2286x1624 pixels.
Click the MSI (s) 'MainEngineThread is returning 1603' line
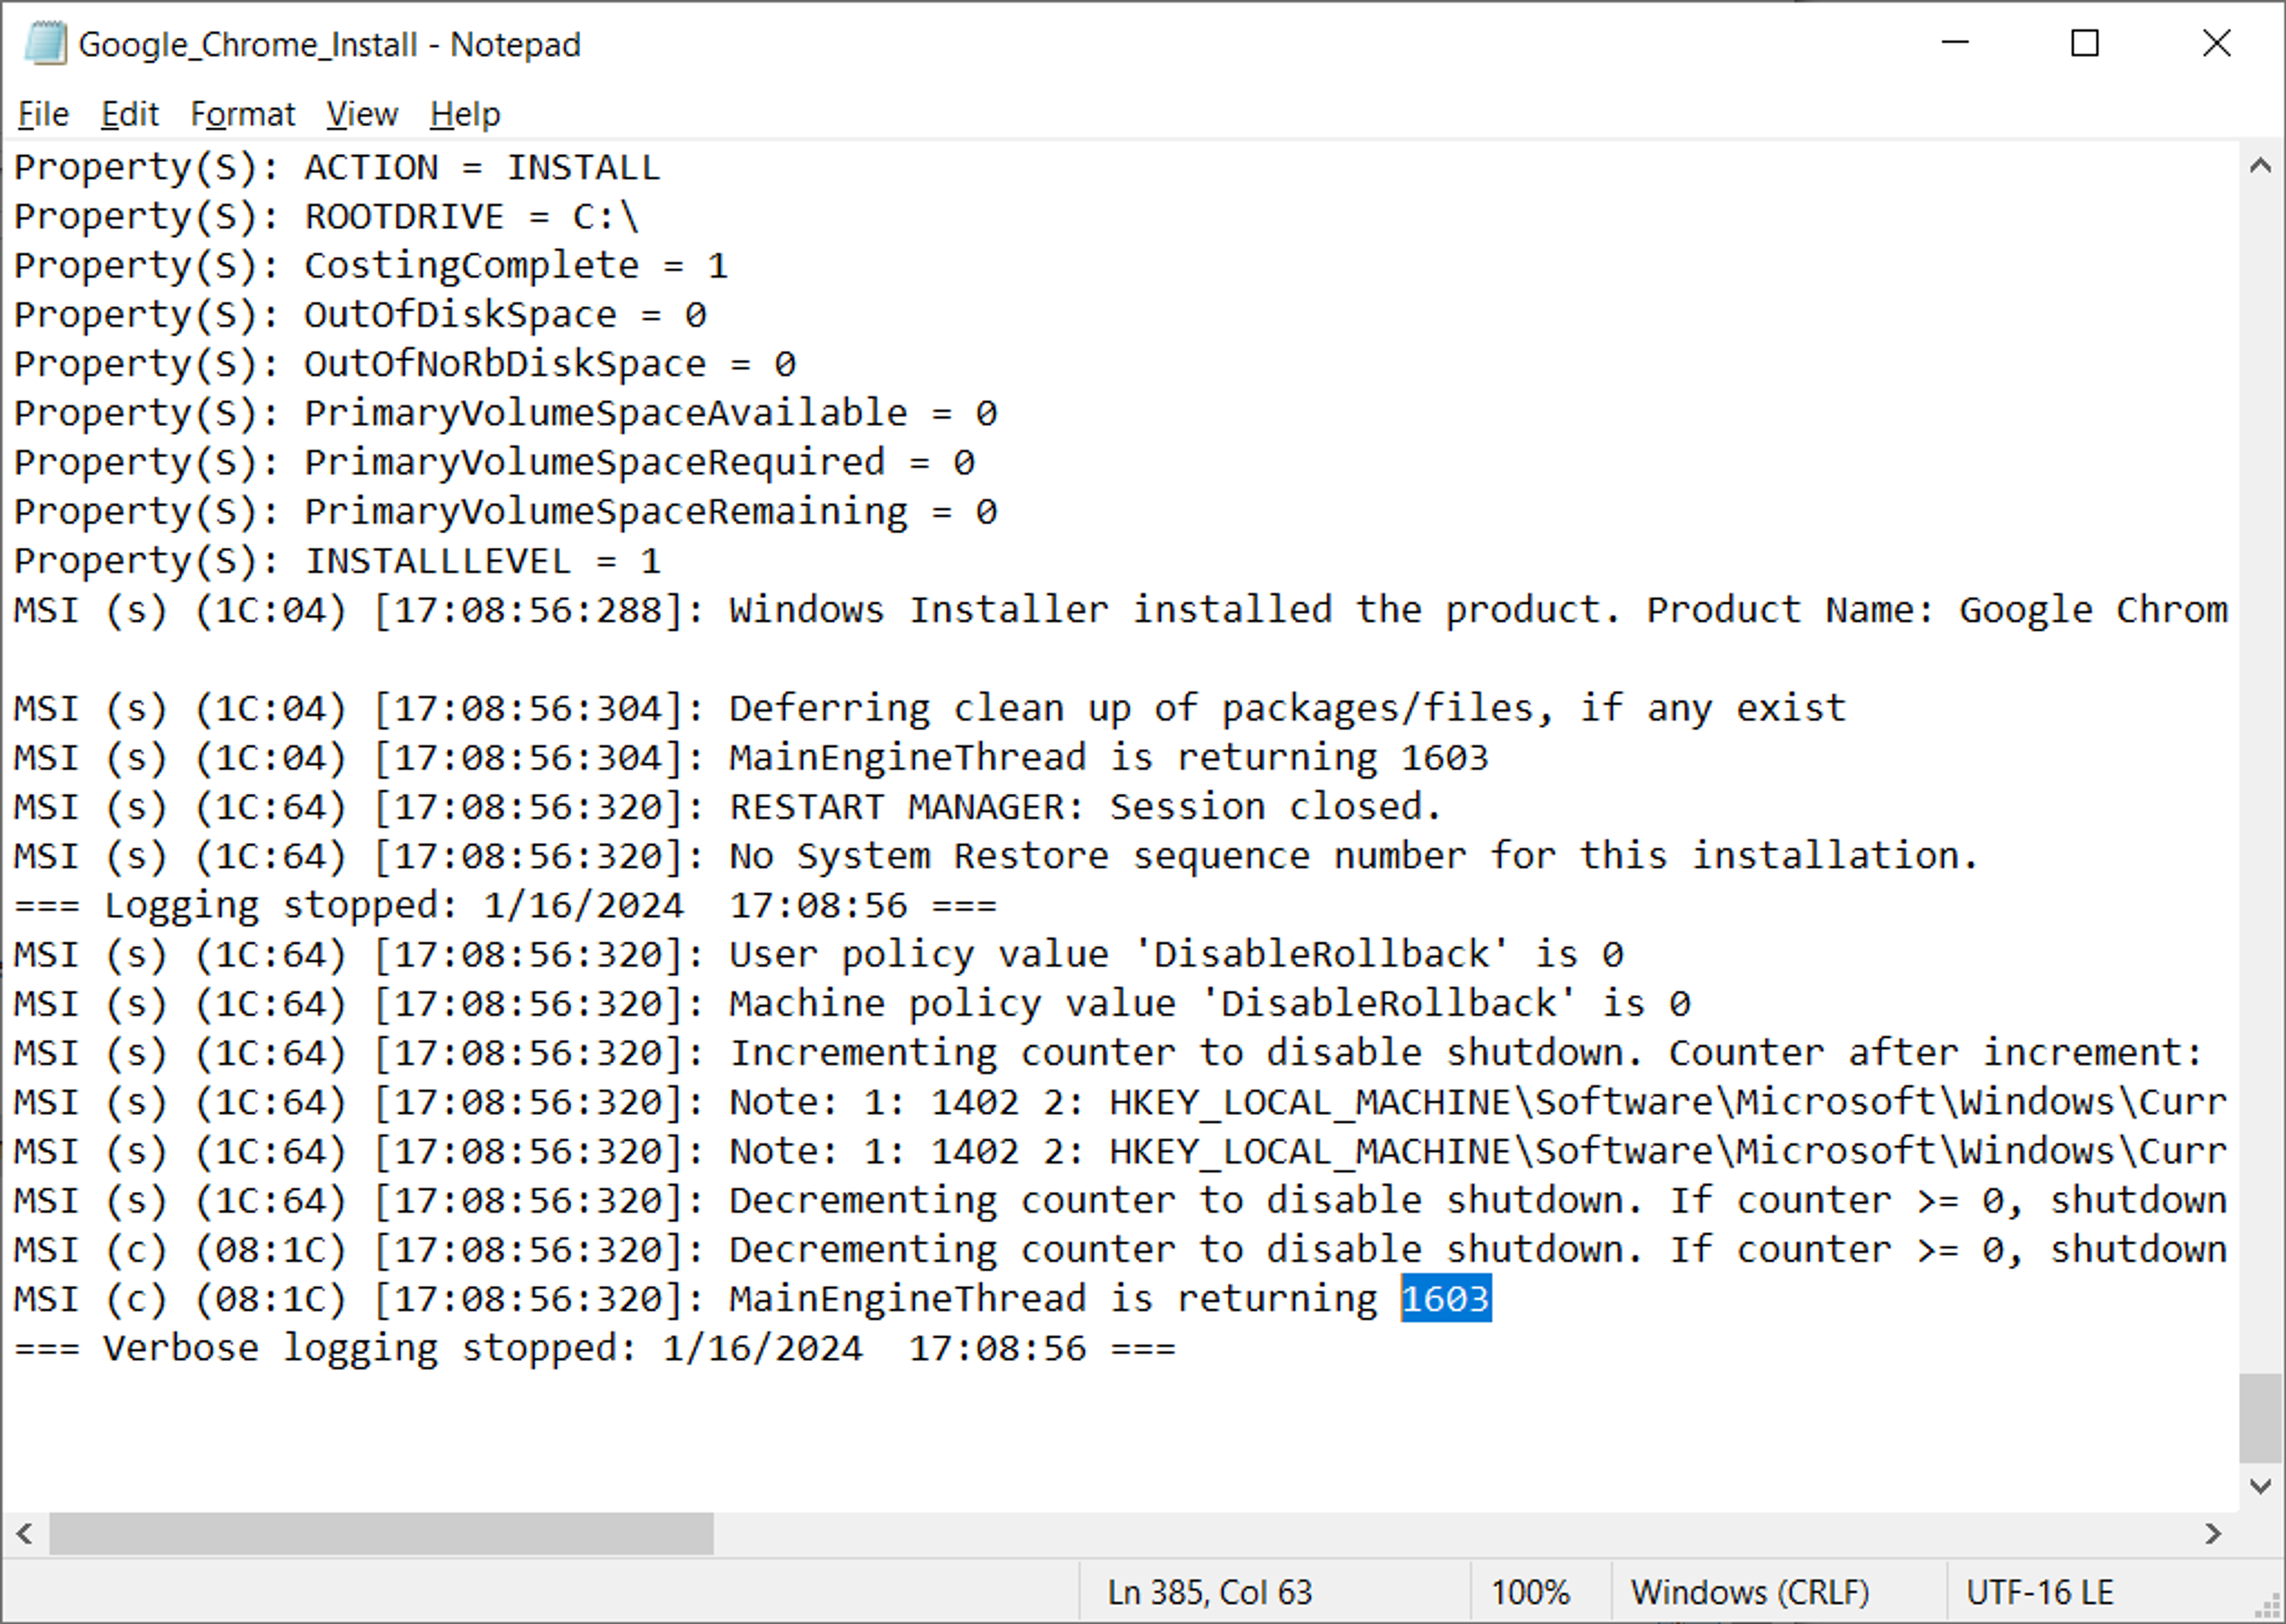[751, 757]
